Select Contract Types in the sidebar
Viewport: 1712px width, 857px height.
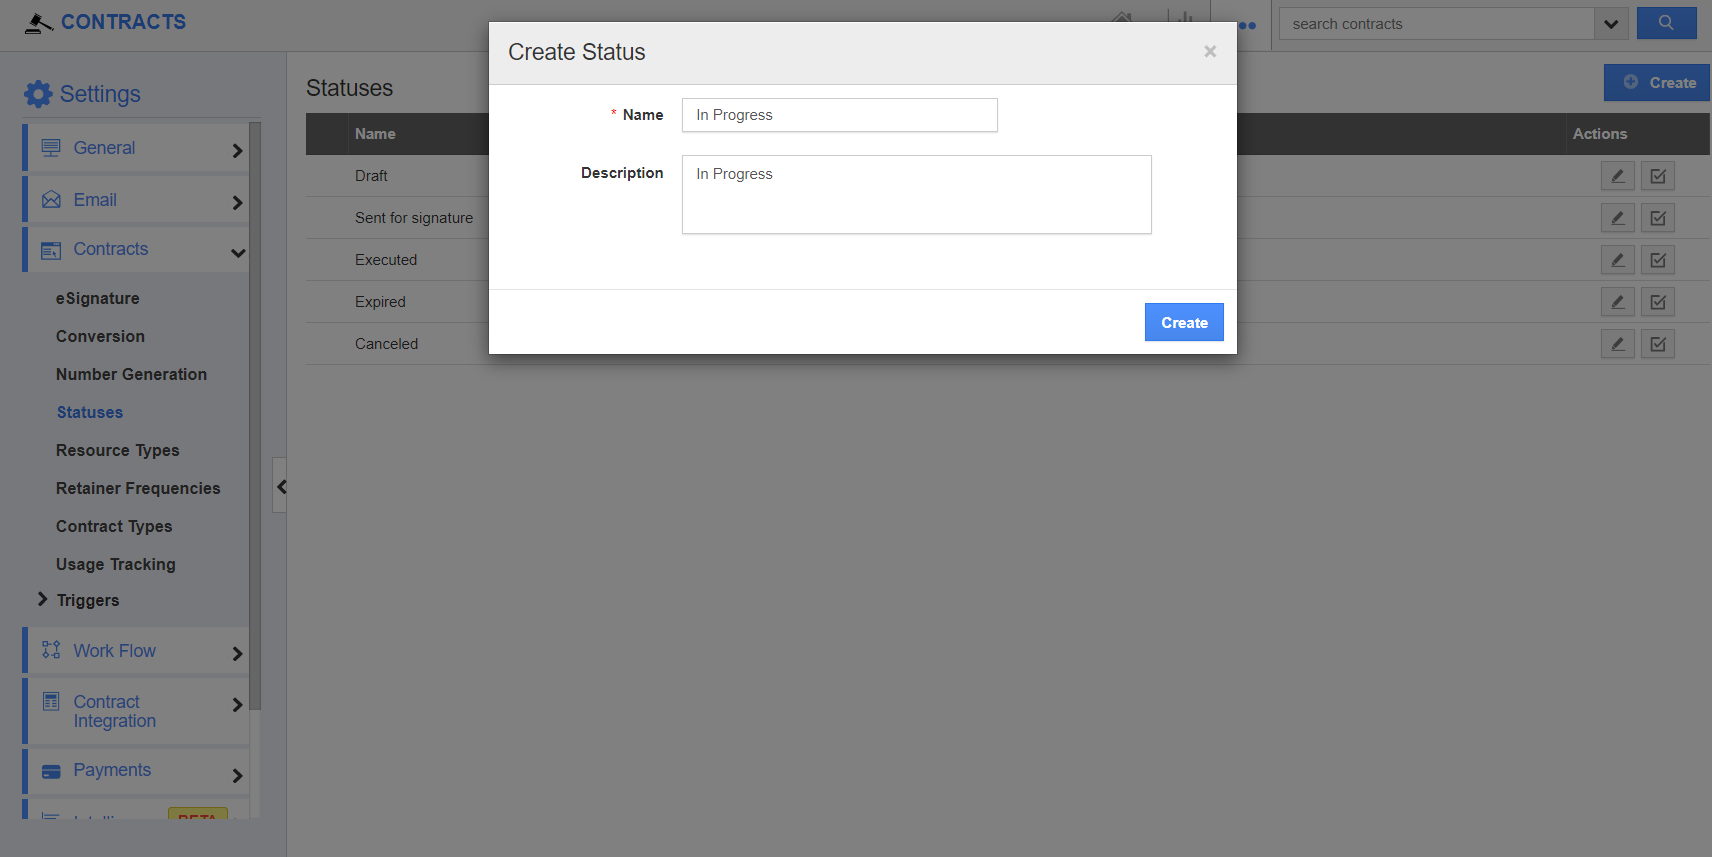click(x=114, y=526)
